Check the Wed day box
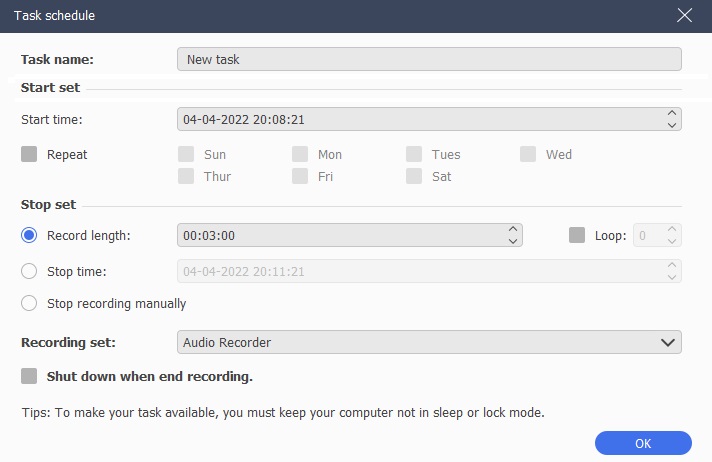The height and width of the screenshot is (462, 712). 528,154
